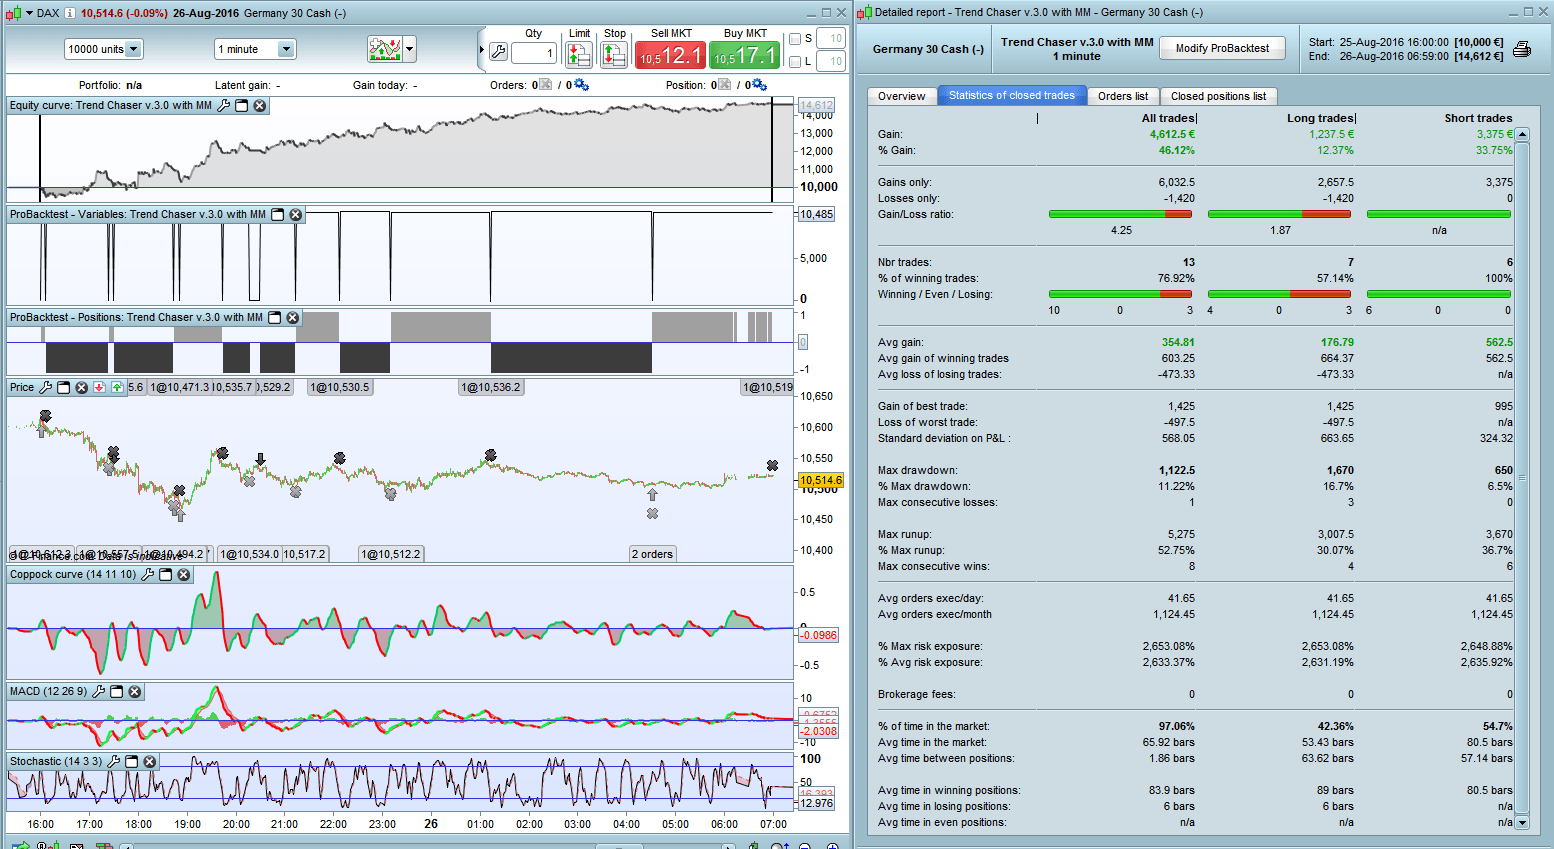Click the All trades gain value 4,612.5 €
Screen dimensions: 1554x849
tap(1172, 134)
